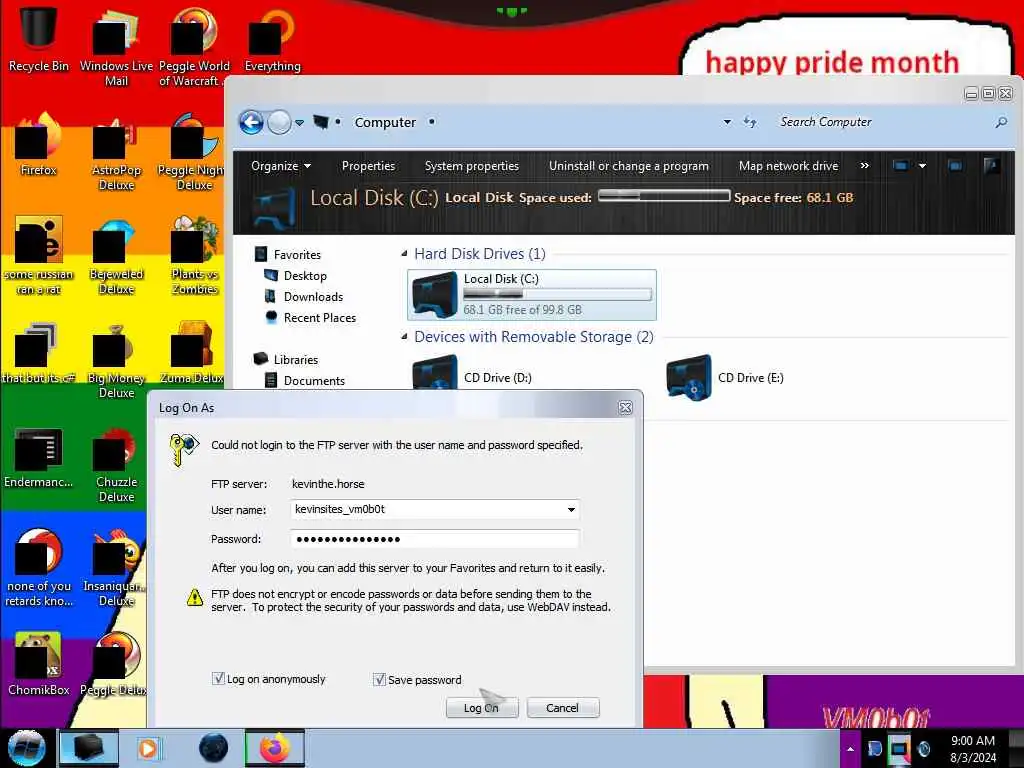This screenshot has height=768, width=1024.
Task: Click Uninstall or change a program
Action: point(628,166)
